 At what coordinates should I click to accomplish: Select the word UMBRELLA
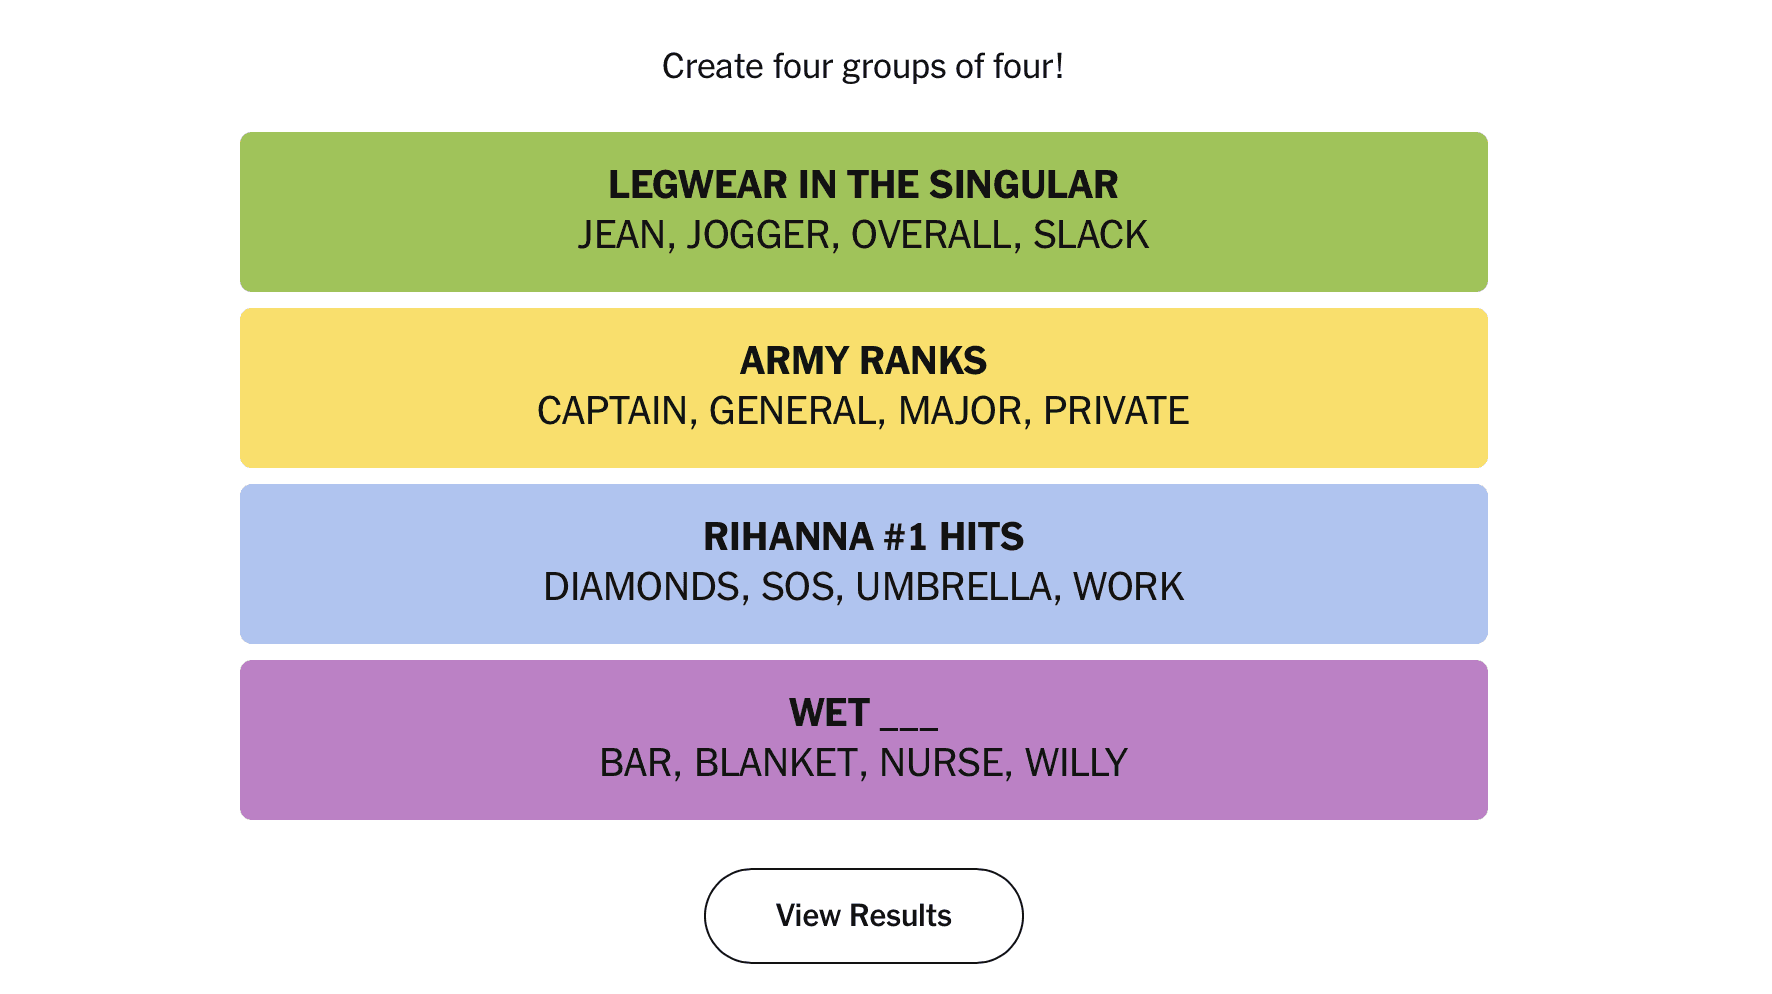tap(956, 587)
